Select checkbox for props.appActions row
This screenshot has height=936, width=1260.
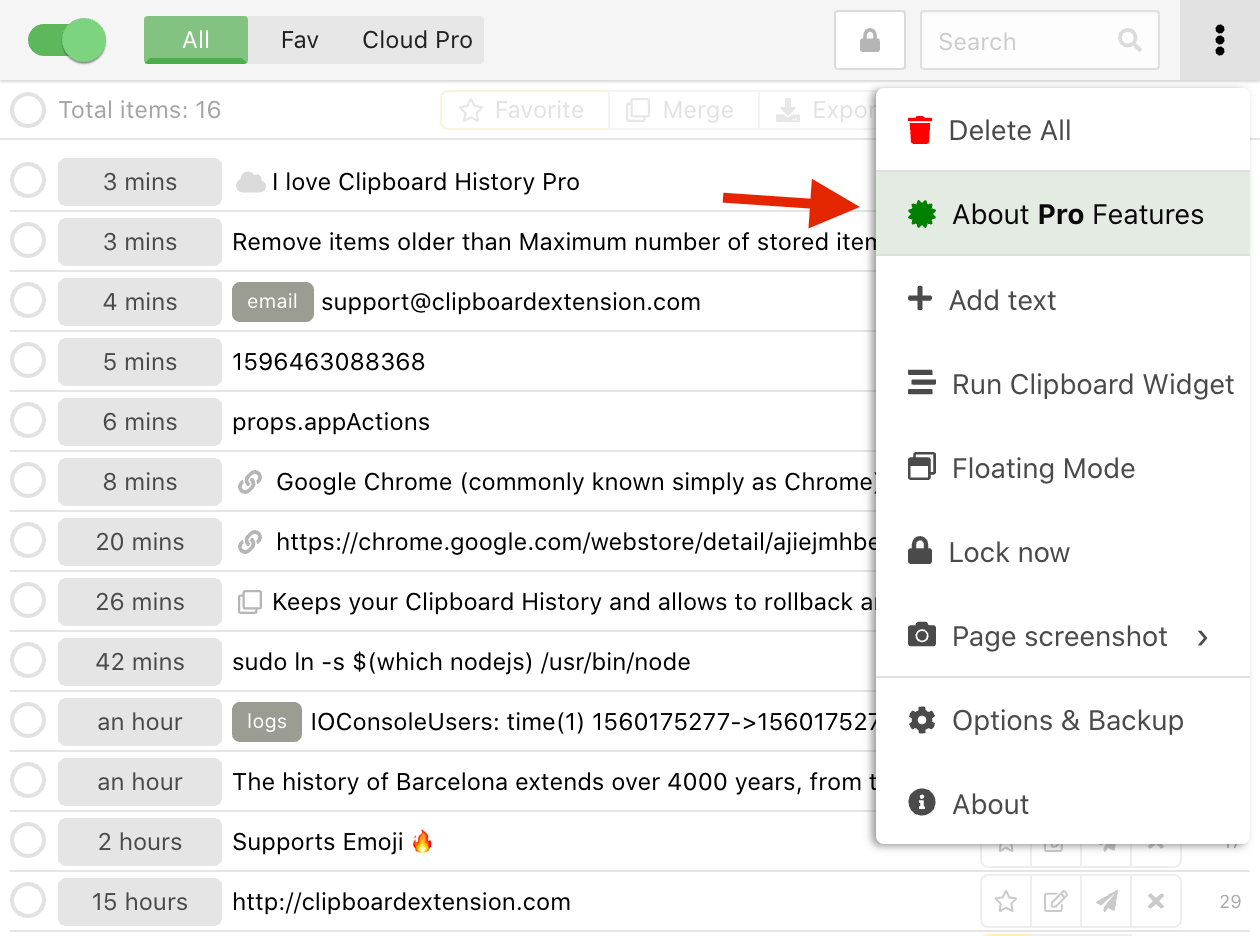coord(28,422)
